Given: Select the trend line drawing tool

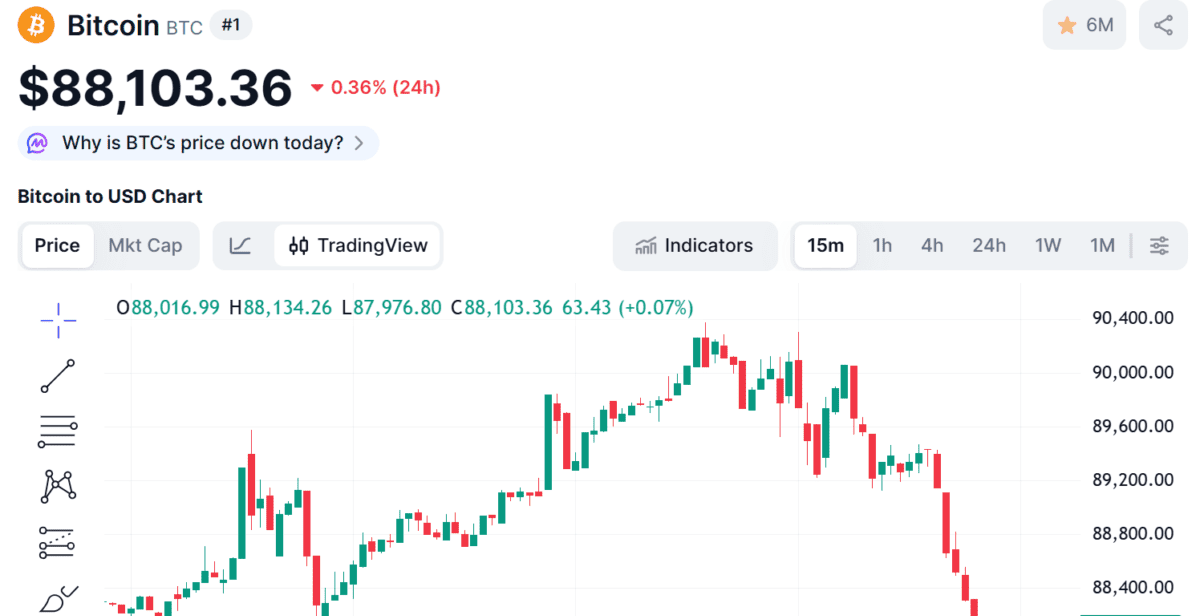Looking at the screenshot, I should tap(58, 375).
